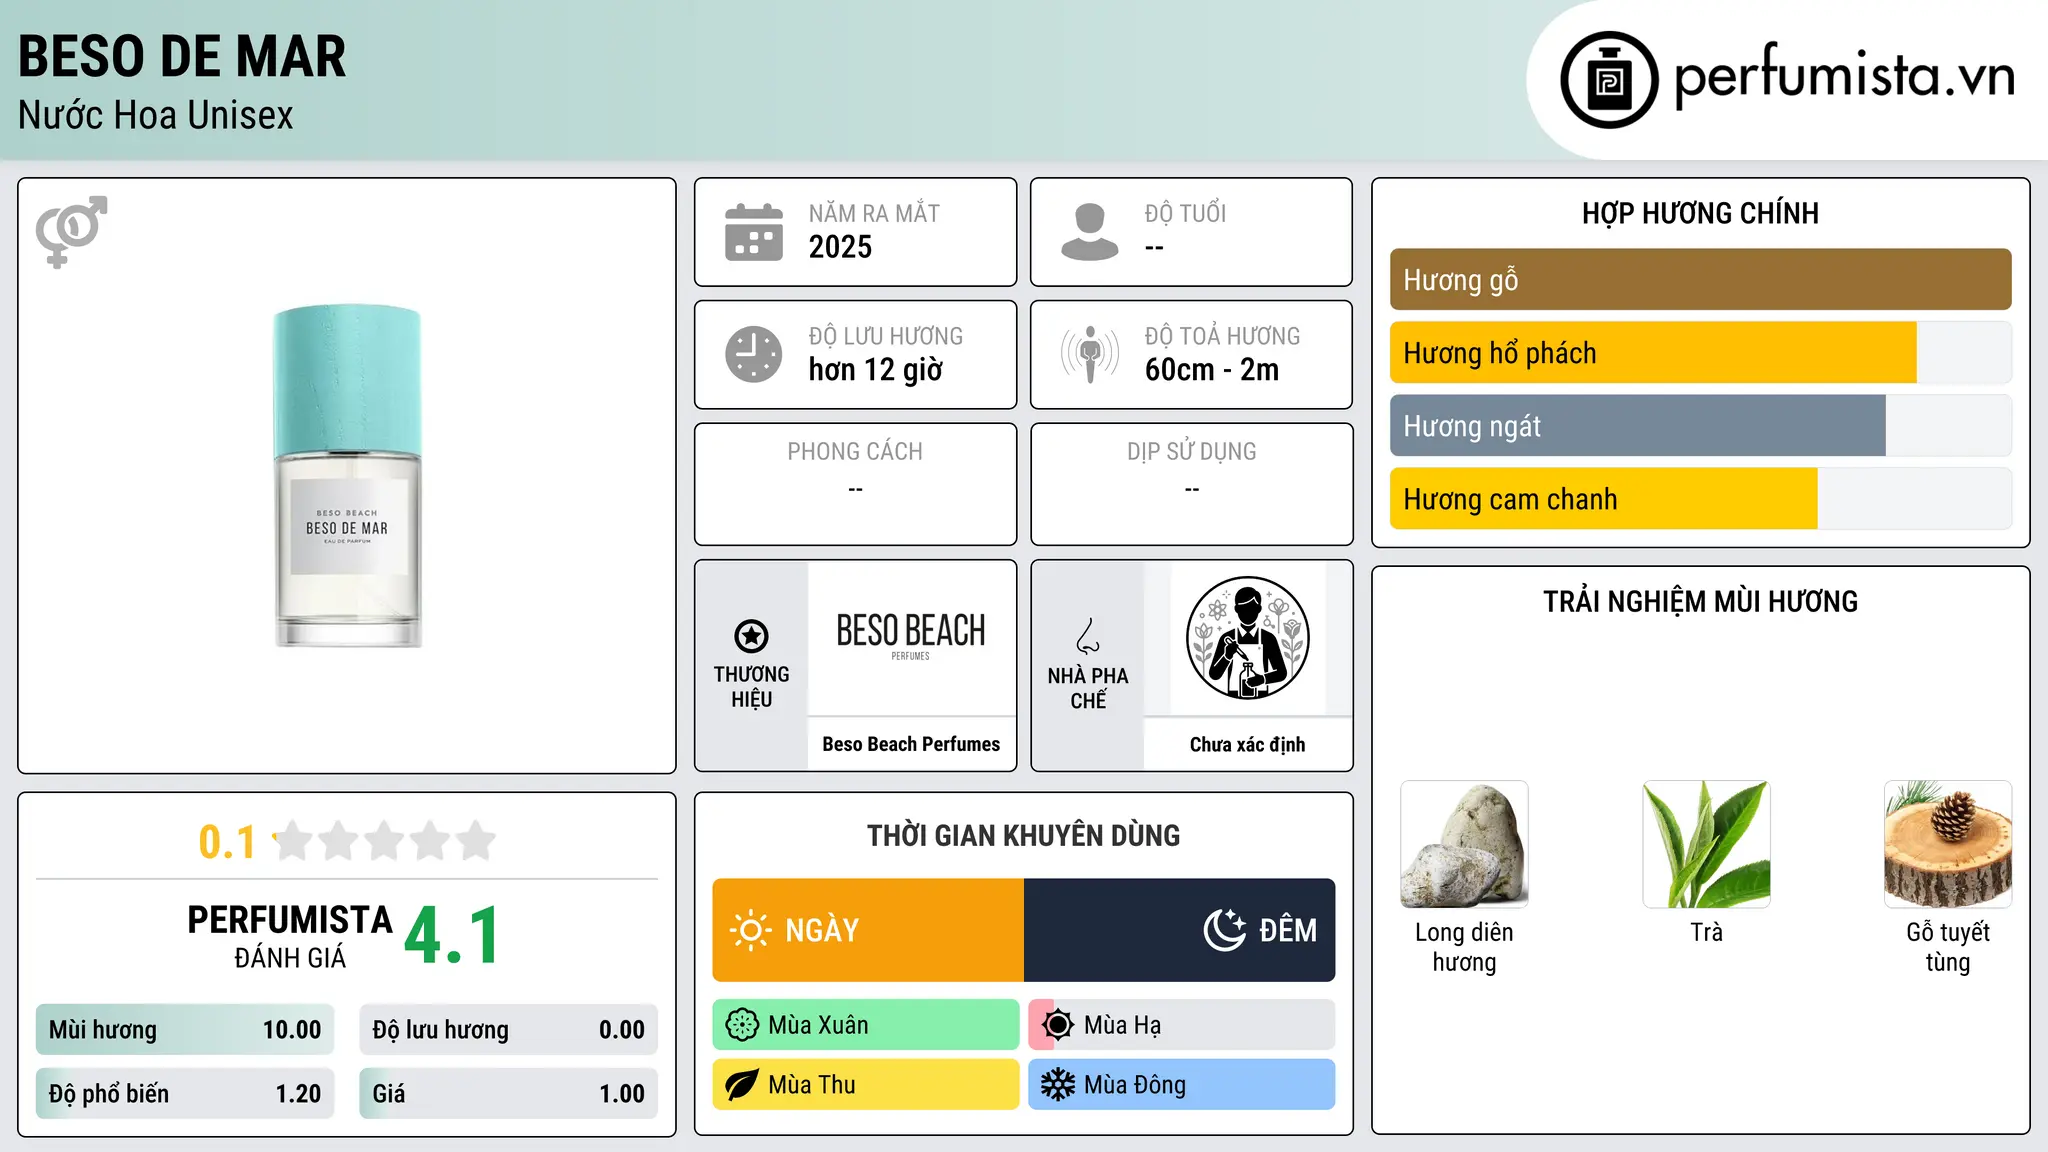Choose the Mùa Đông season bar
Viewport: 2048px width, 1152px height.
click(1182, 1085)
